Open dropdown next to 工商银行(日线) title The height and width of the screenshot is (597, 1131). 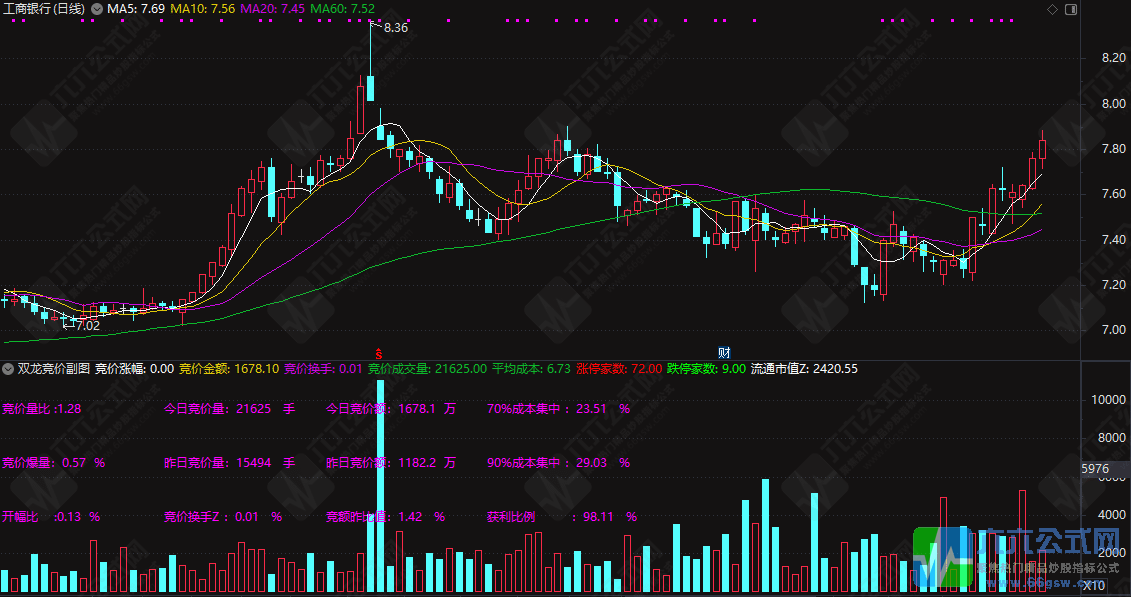[96, 9]
